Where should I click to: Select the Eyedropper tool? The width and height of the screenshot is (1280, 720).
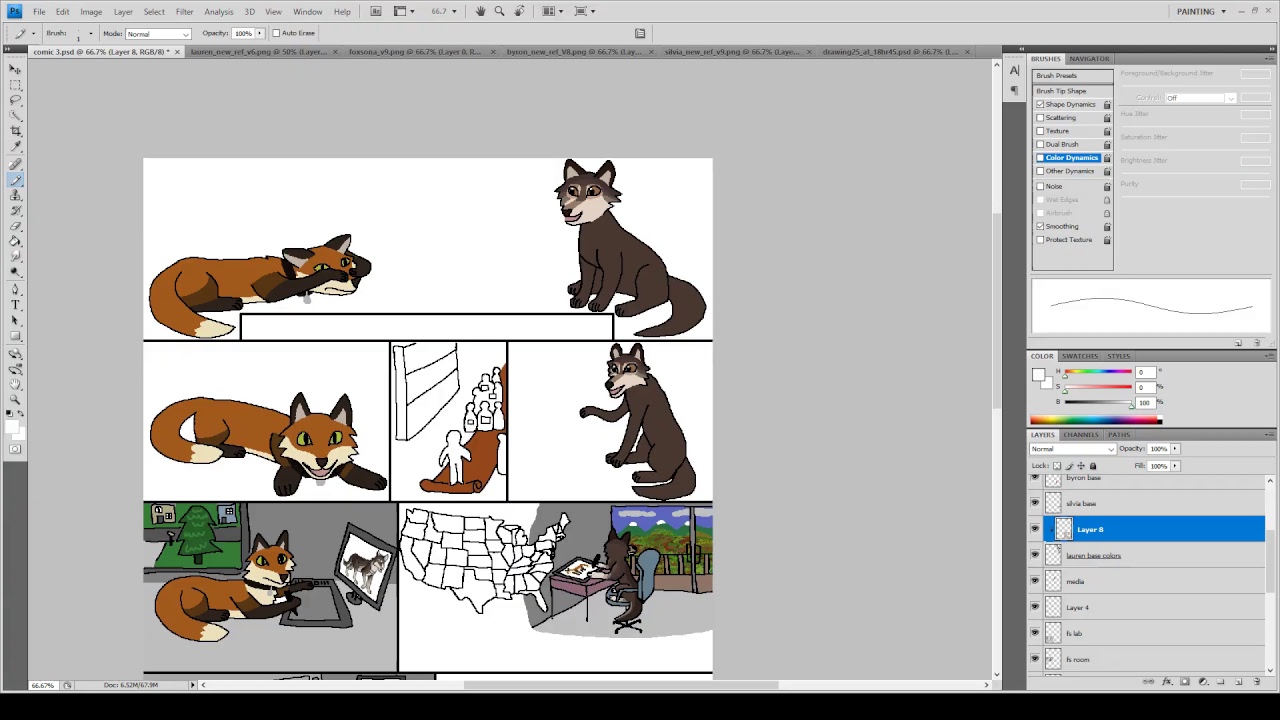15,148
